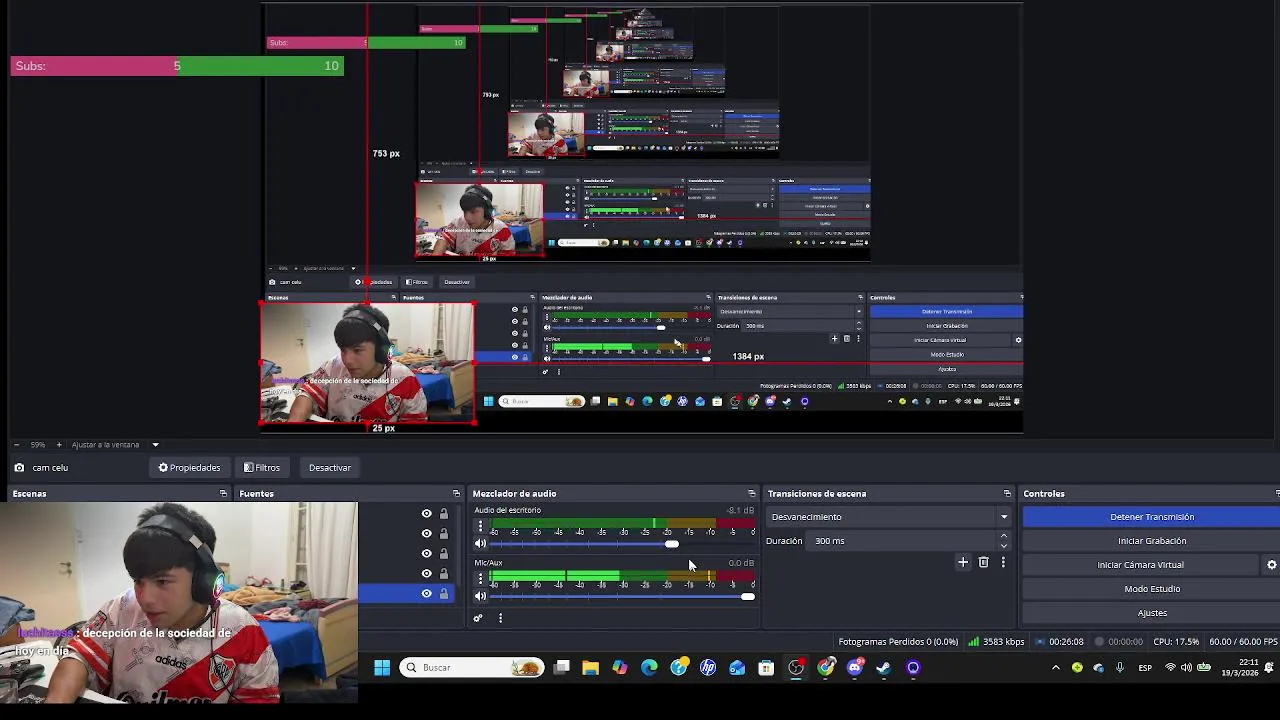
Task: Toggle visibility eye of the third source row
Action: 426,553
